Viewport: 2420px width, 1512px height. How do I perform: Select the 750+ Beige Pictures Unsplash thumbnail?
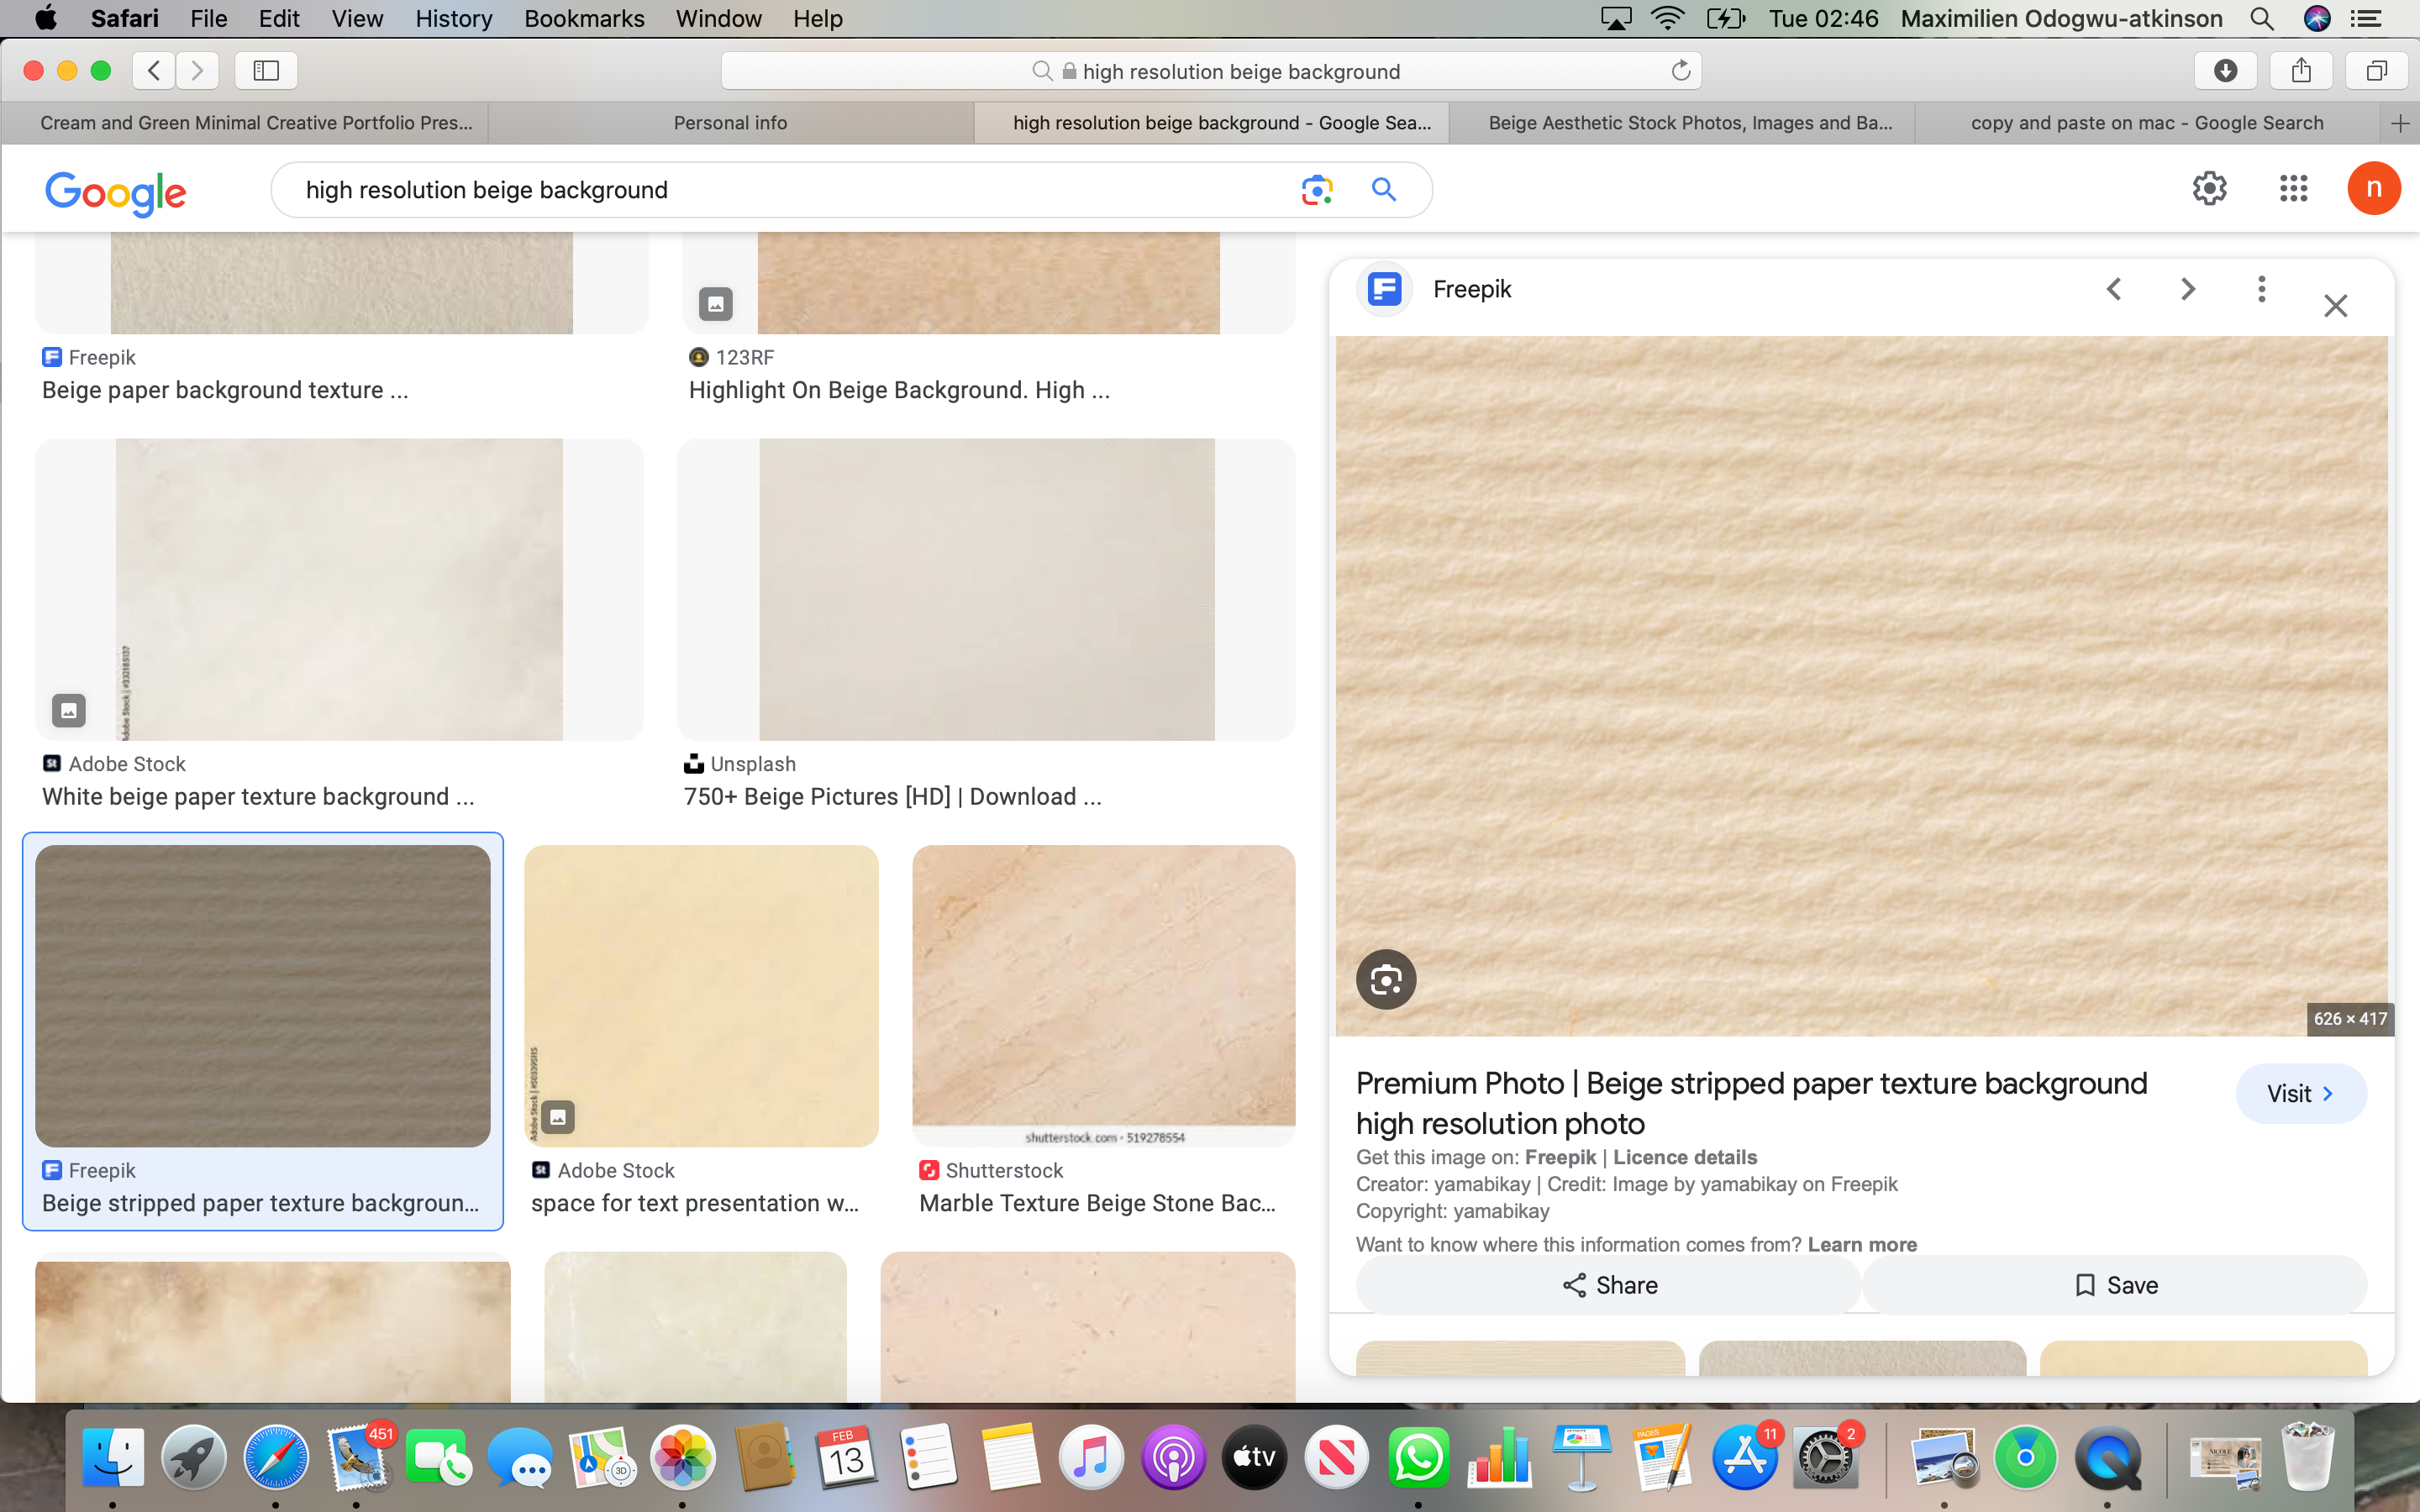[986, 589]
